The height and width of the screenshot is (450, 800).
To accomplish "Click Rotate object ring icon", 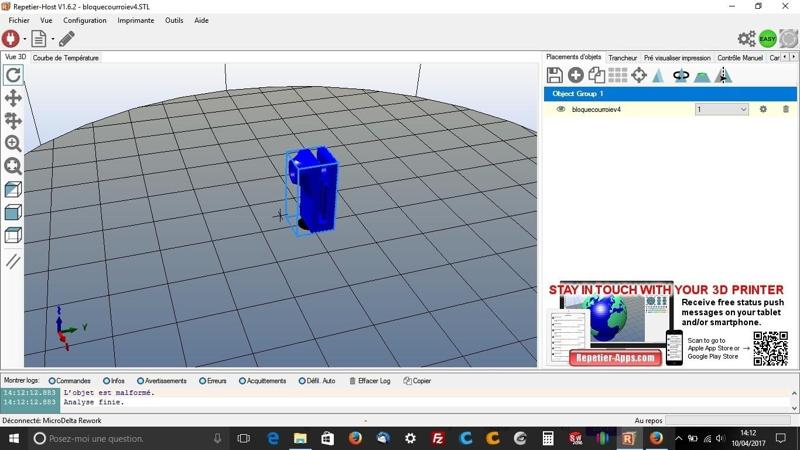I will (681, 76).
